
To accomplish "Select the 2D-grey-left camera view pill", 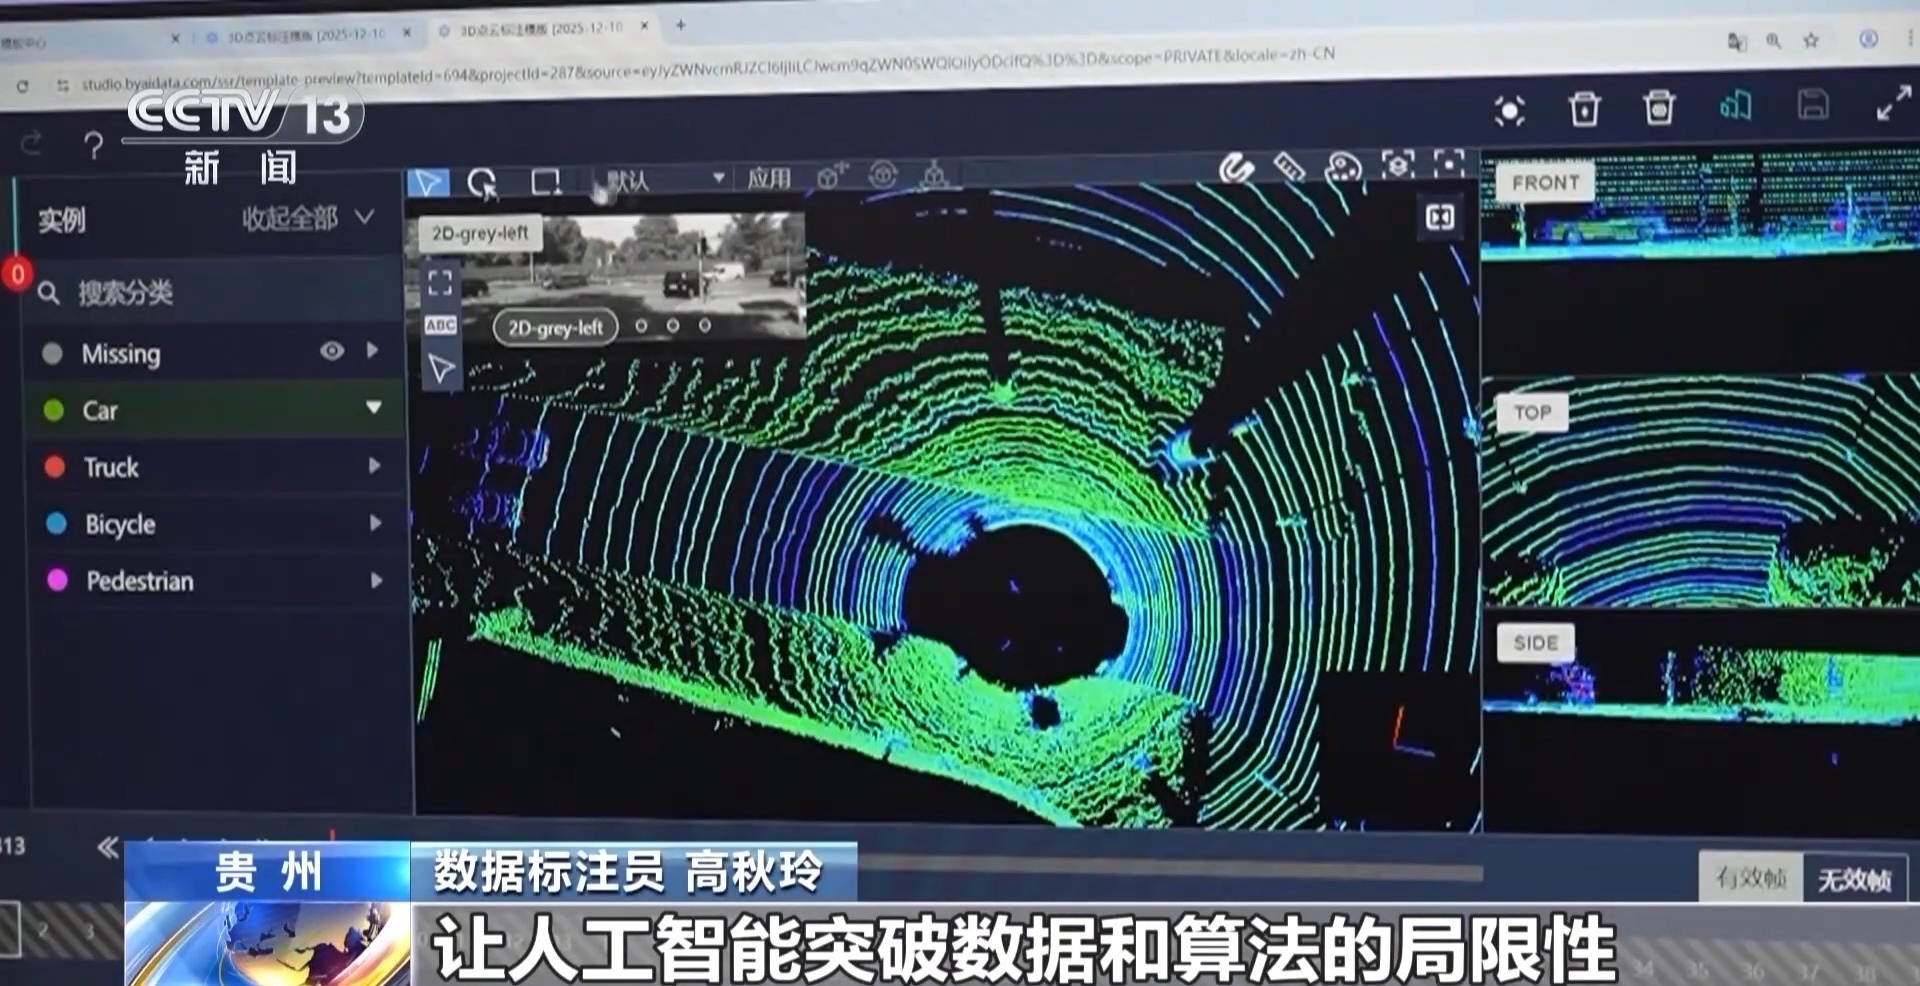I will click(x=555, y=327).
